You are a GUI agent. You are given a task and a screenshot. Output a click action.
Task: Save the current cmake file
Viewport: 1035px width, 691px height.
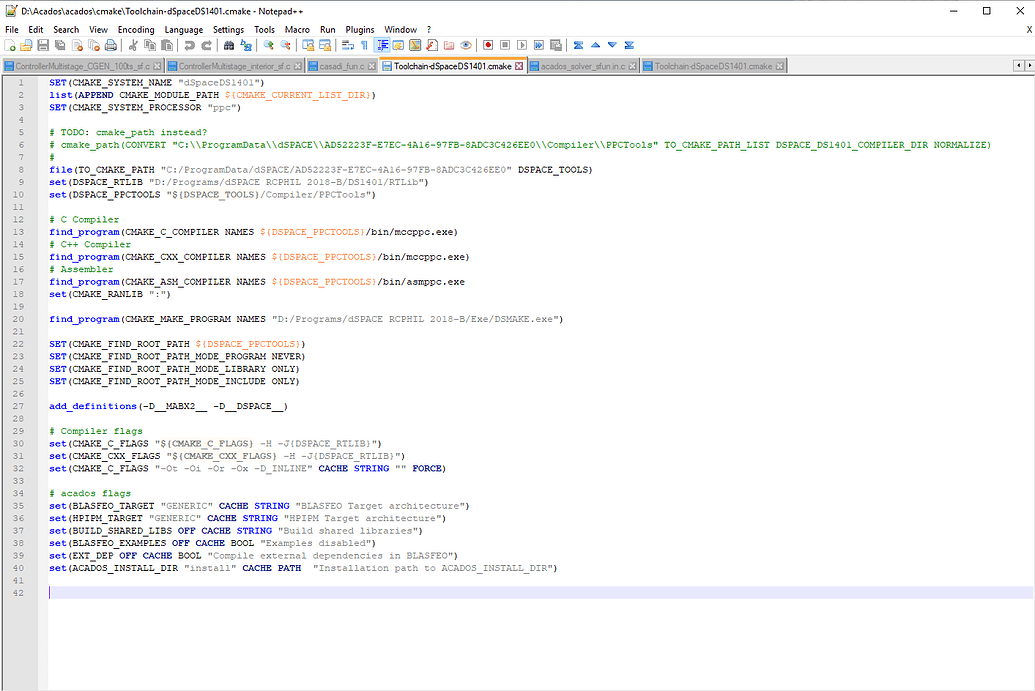[43, 45]
